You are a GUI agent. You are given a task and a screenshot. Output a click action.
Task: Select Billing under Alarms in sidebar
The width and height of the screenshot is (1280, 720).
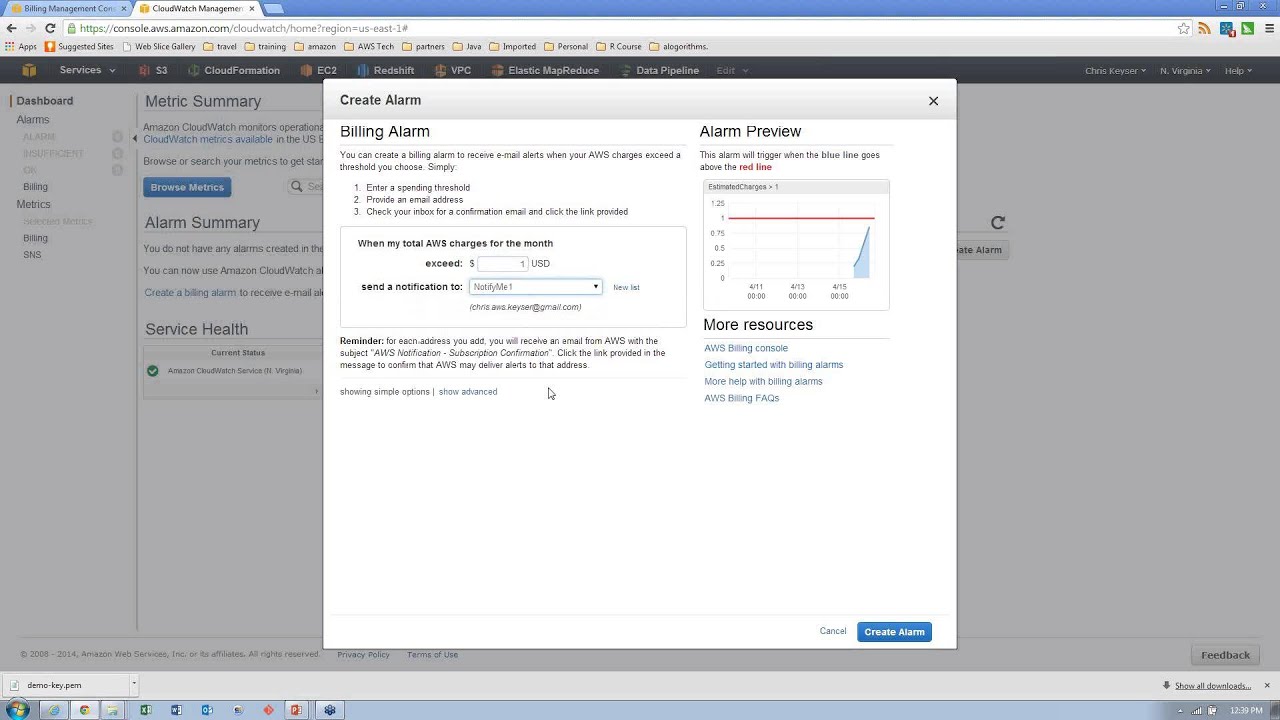coord(35,187)
